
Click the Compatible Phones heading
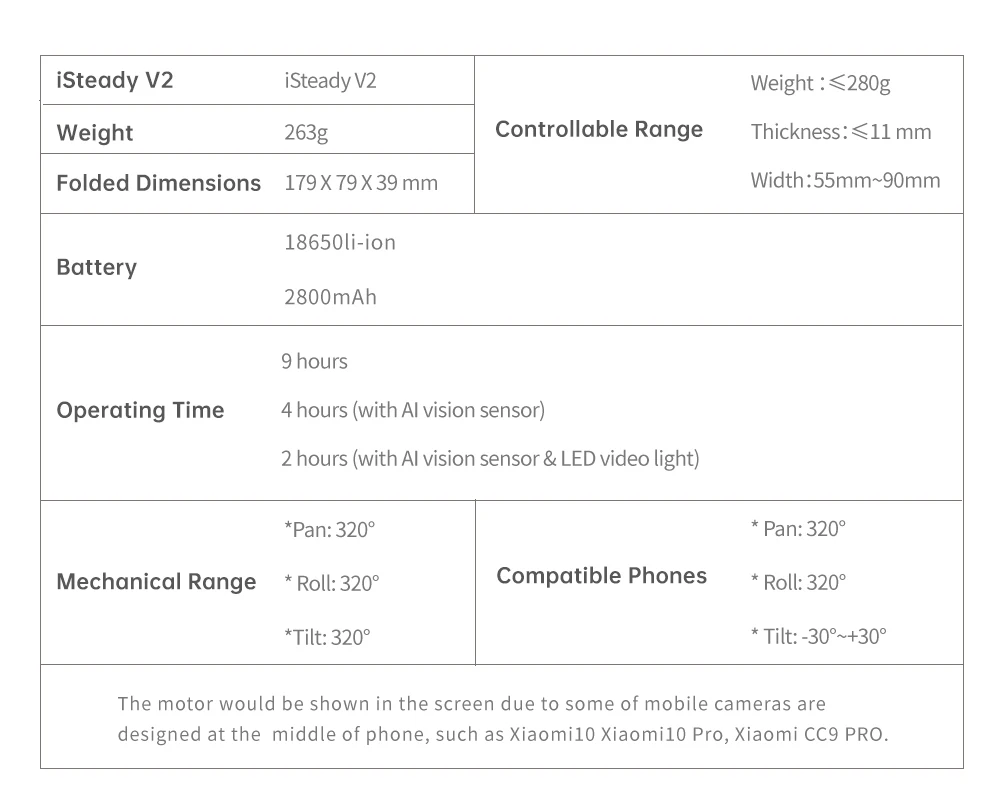[x=601, y=576]
